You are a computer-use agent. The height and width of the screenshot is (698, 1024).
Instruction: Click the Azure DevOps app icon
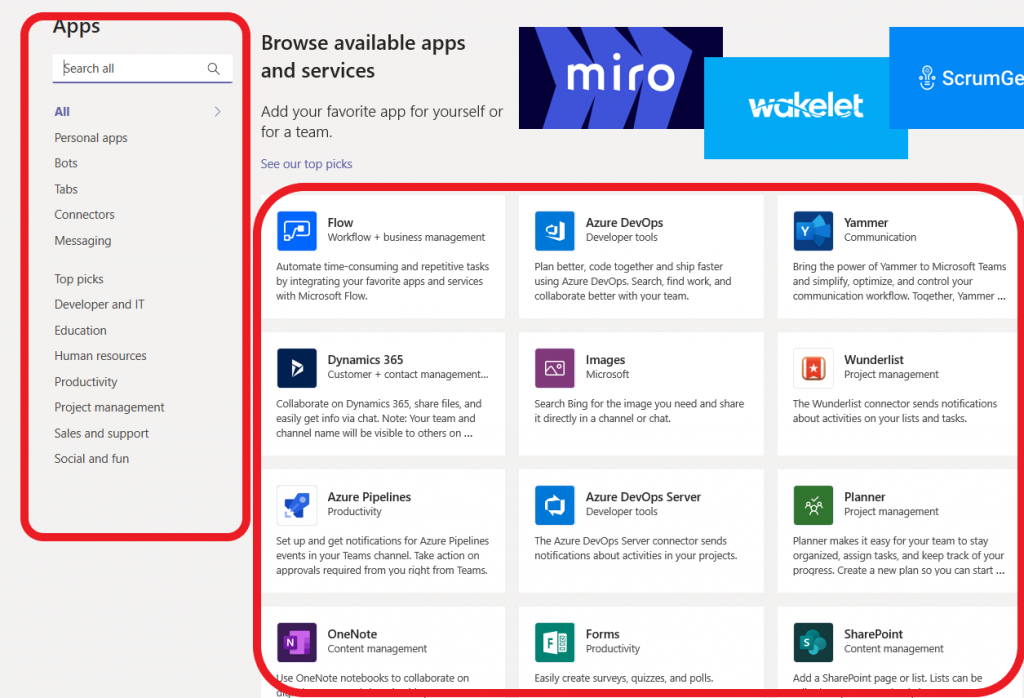pos(553,230)
